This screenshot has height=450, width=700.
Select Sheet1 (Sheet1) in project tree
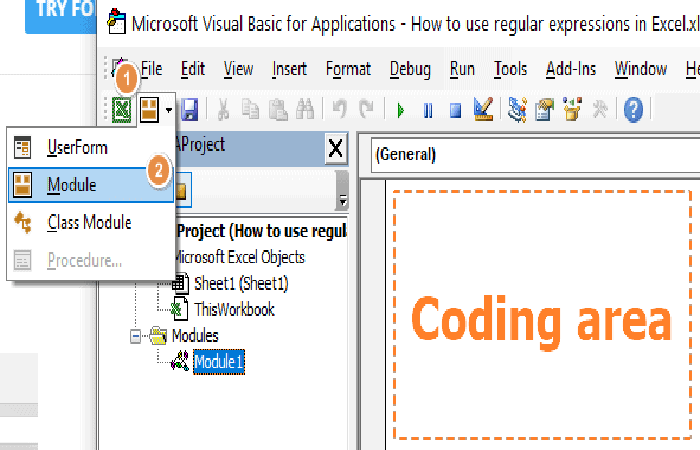click(241, 283)
